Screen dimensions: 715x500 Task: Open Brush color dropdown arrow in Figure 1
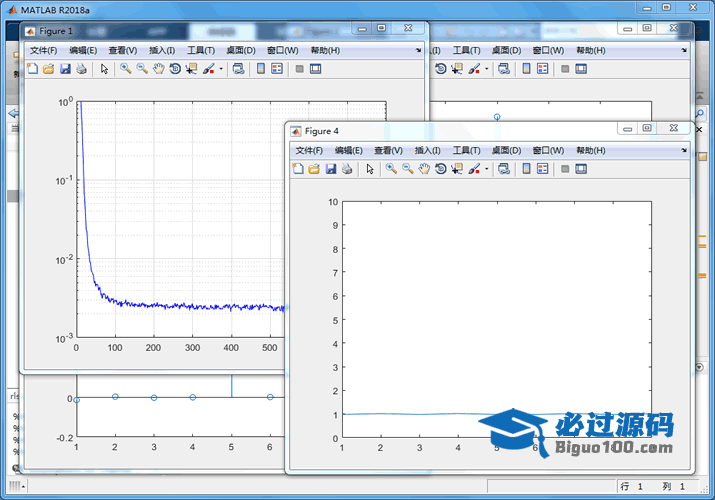pos(221,69)
